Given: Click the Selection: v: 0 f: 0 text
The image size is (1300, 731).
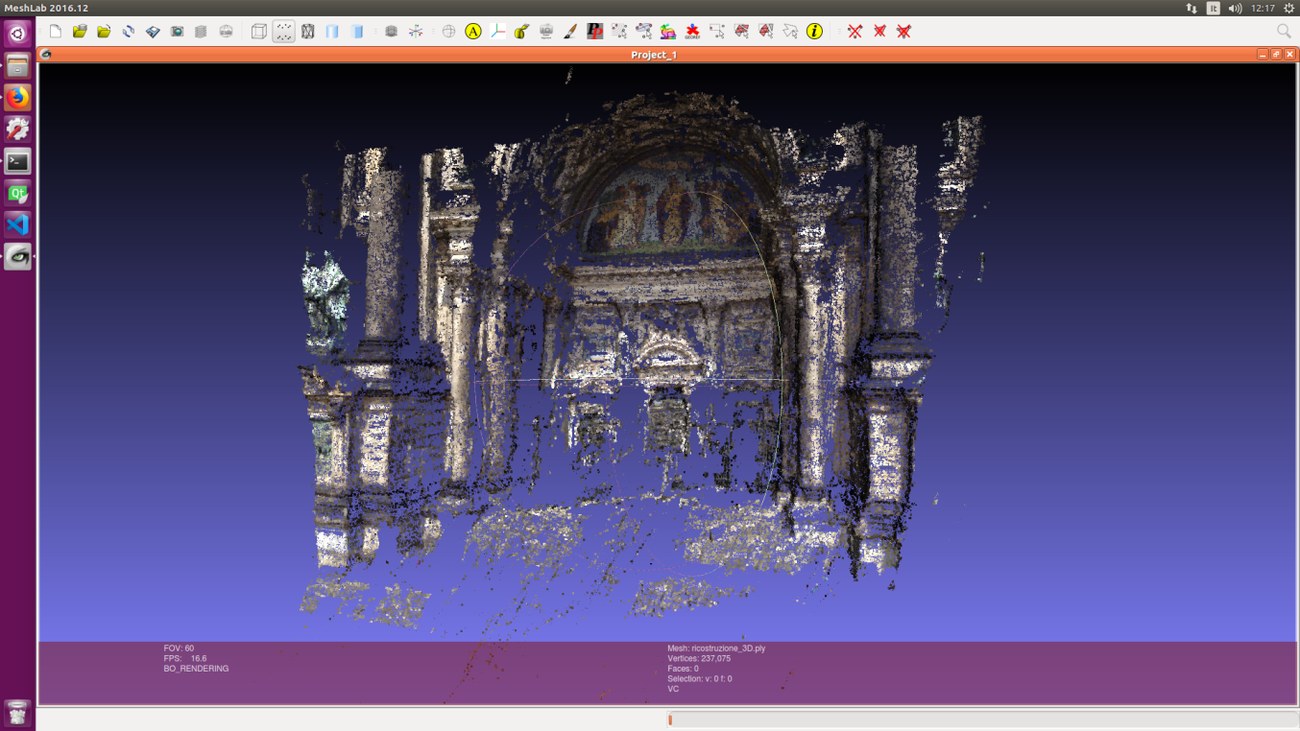Looking at the screenshot, I should pos(699,678).
